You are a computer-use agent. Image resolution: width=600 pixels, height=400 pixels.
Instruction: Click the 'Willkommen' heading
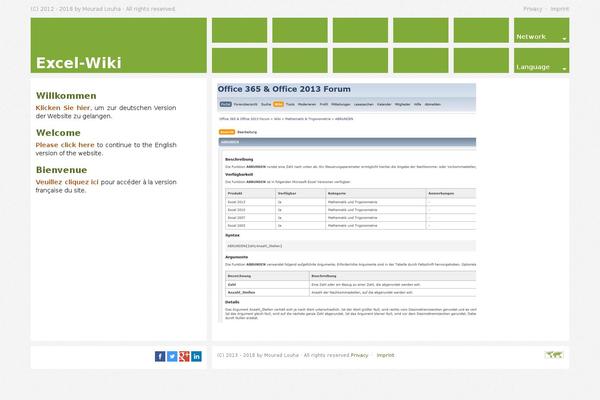click(66, 96)
